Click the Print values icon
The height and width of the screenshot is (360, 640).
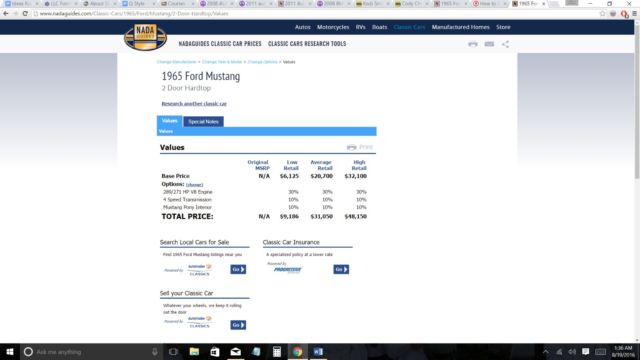coord(360,147)
